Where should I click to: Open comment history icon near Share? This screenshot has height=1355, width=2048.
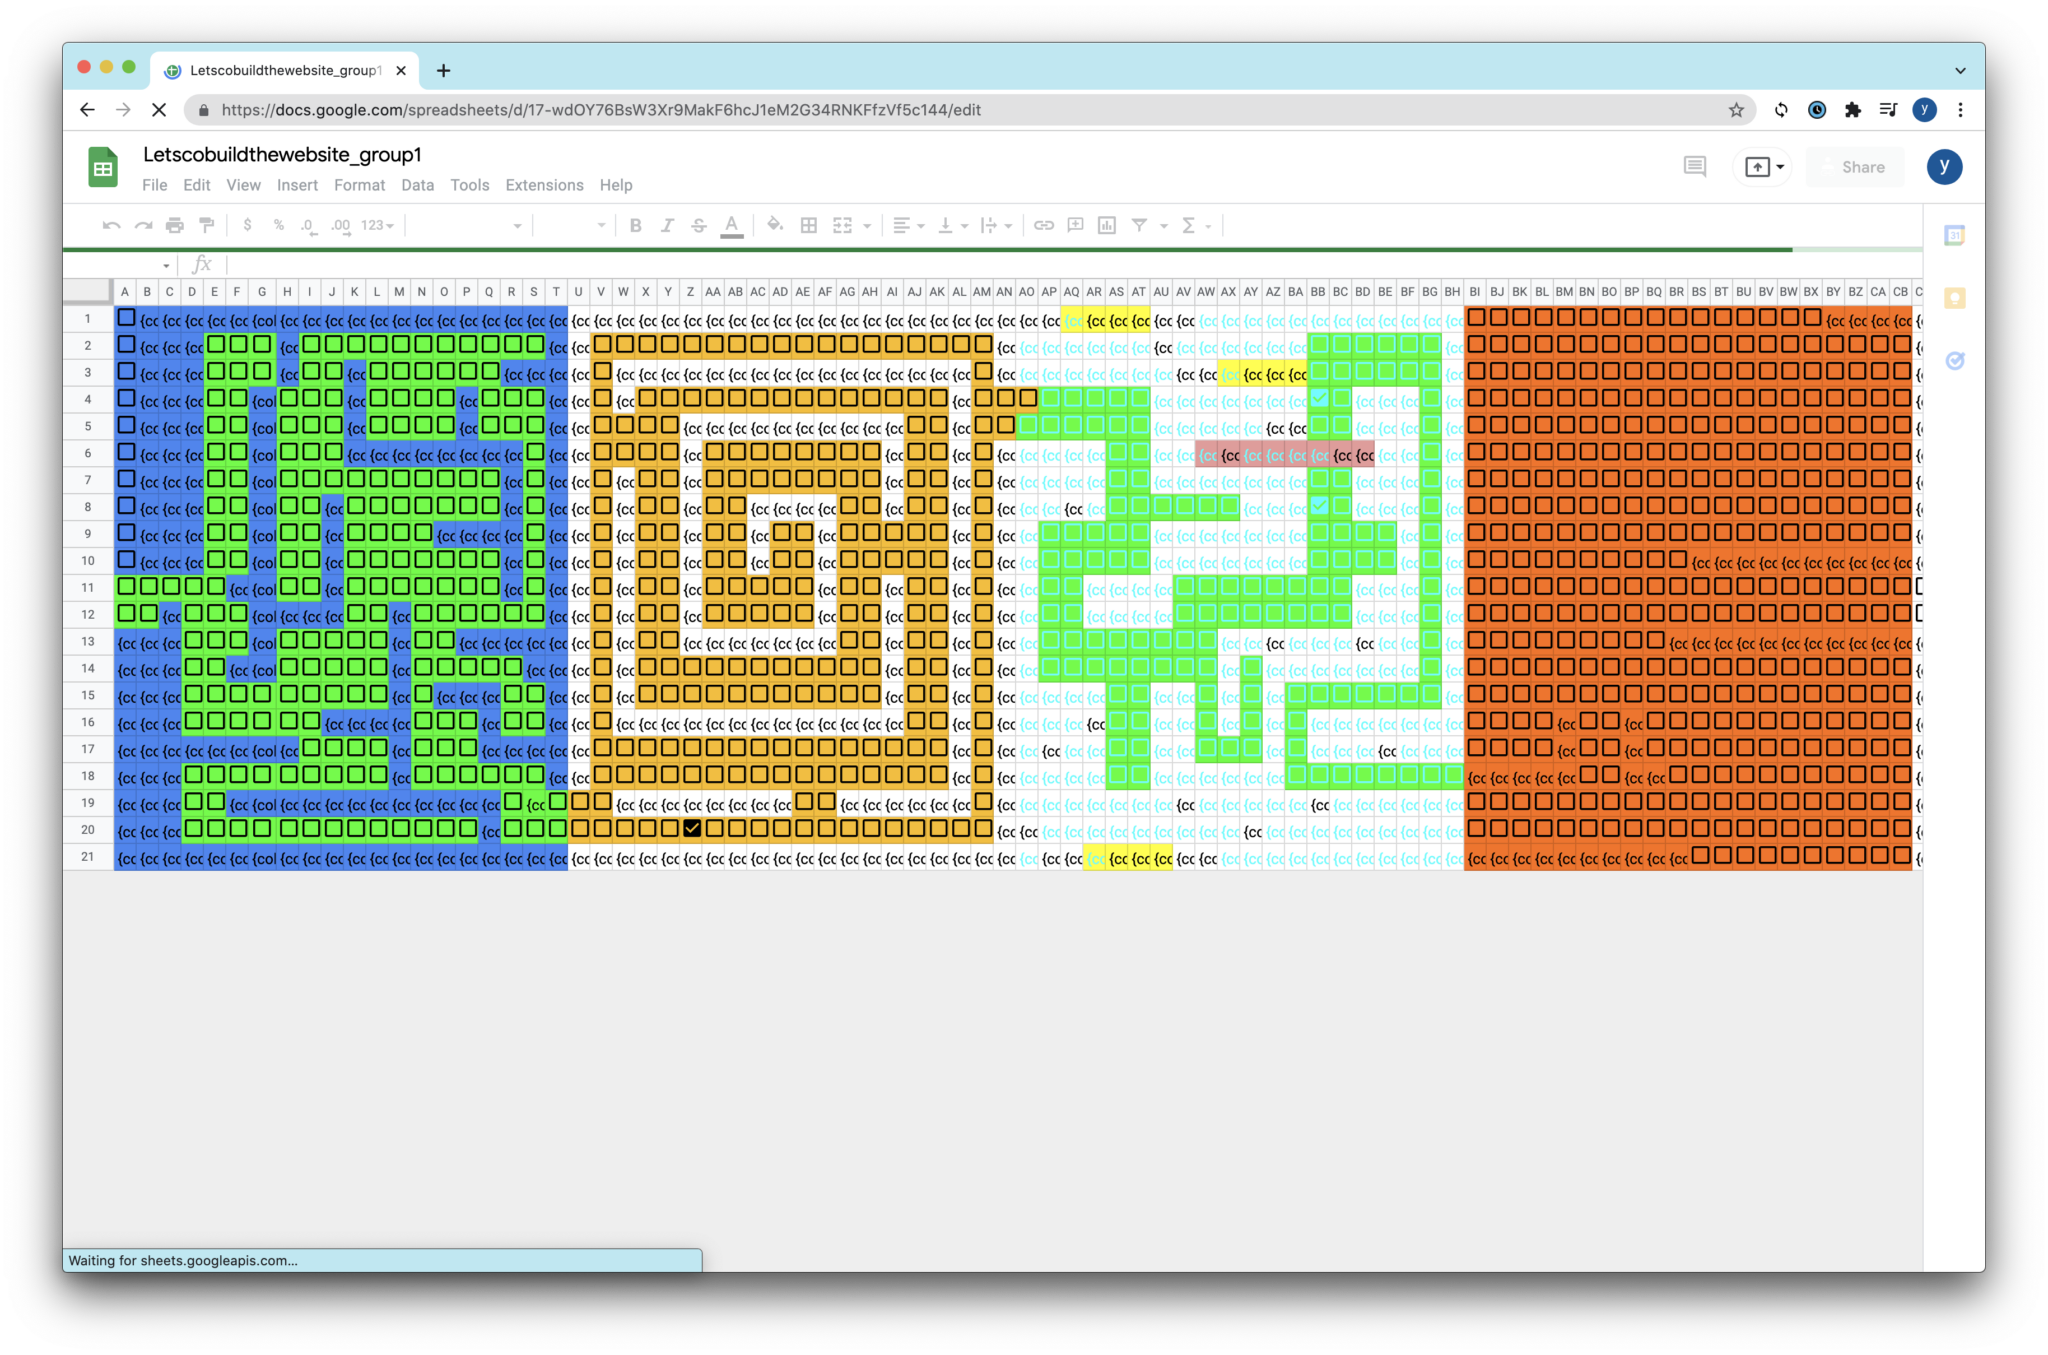point(1695,167)
